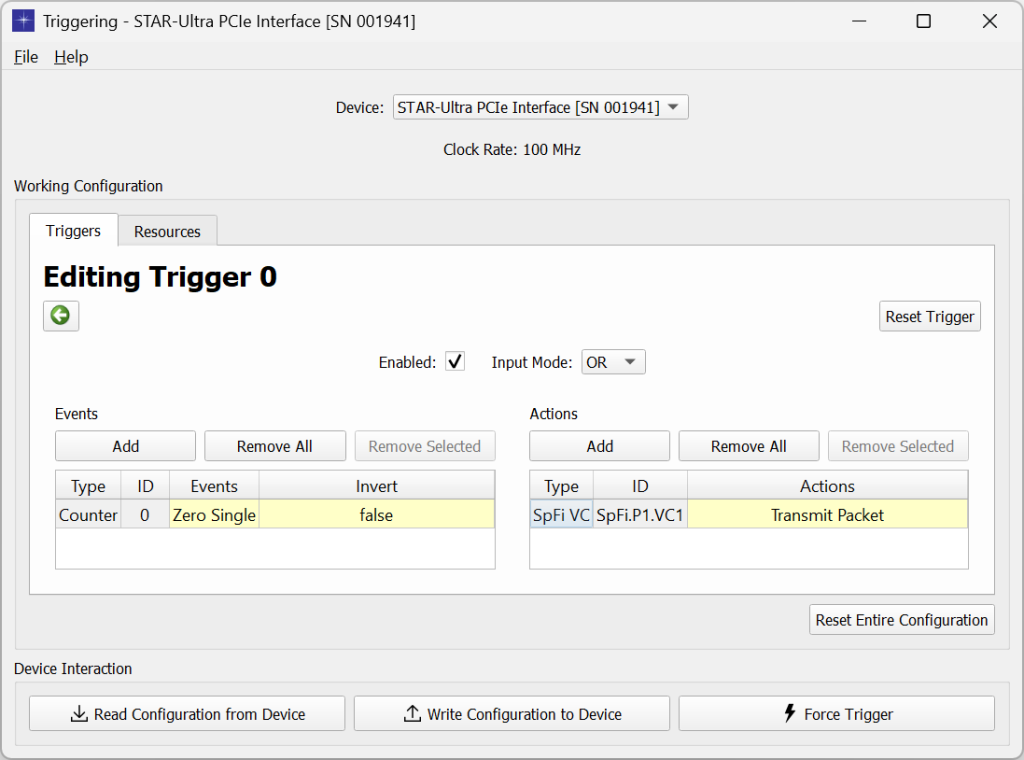This screenshot has height=760, width=1024.
Task: Switch to the Resources tab
Action: pyautogui.click(x=167, y=231)
